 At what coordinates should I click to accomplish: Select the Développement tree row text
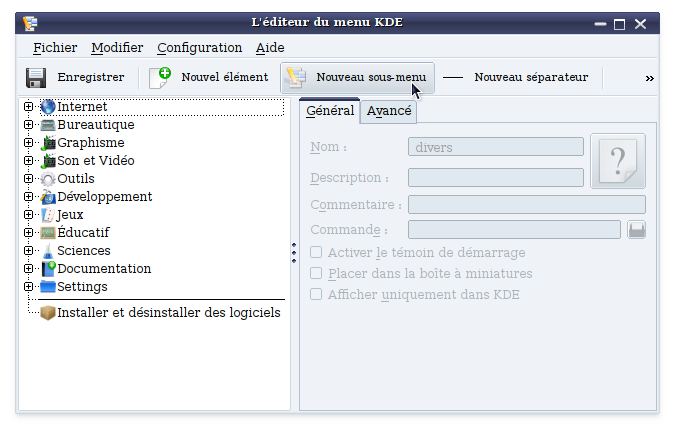[x=105, y=197]
